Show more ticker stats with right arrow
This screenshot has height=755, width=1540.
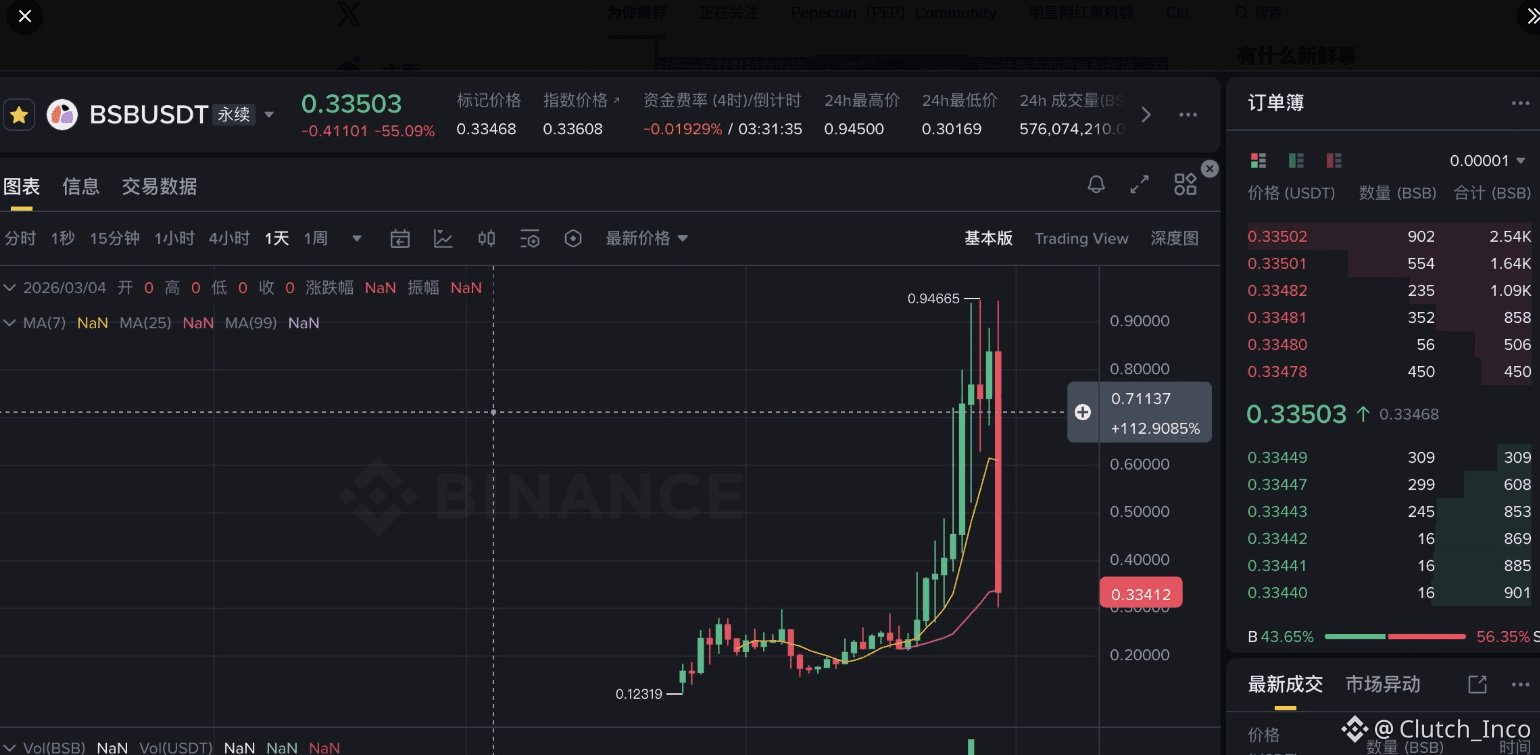click(1146, 115)
